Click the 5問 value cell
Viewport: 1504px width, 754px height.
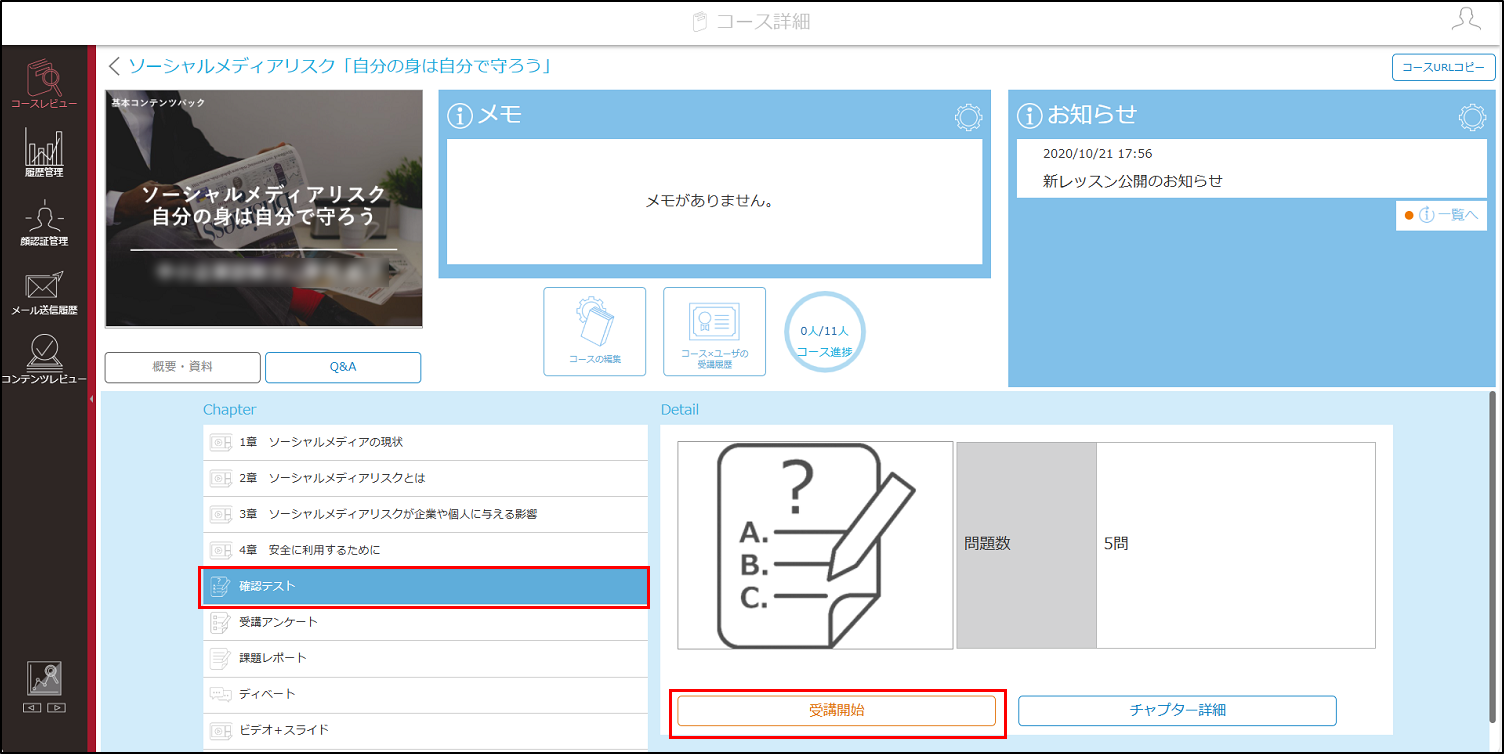coord(1236,545)
